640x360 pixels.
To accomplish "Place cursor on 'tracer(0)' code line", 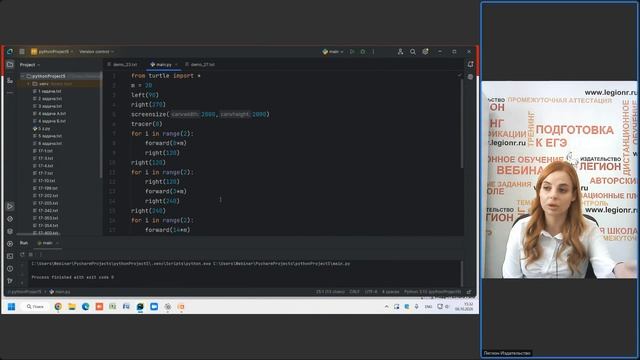I will [x=147, y=124].
